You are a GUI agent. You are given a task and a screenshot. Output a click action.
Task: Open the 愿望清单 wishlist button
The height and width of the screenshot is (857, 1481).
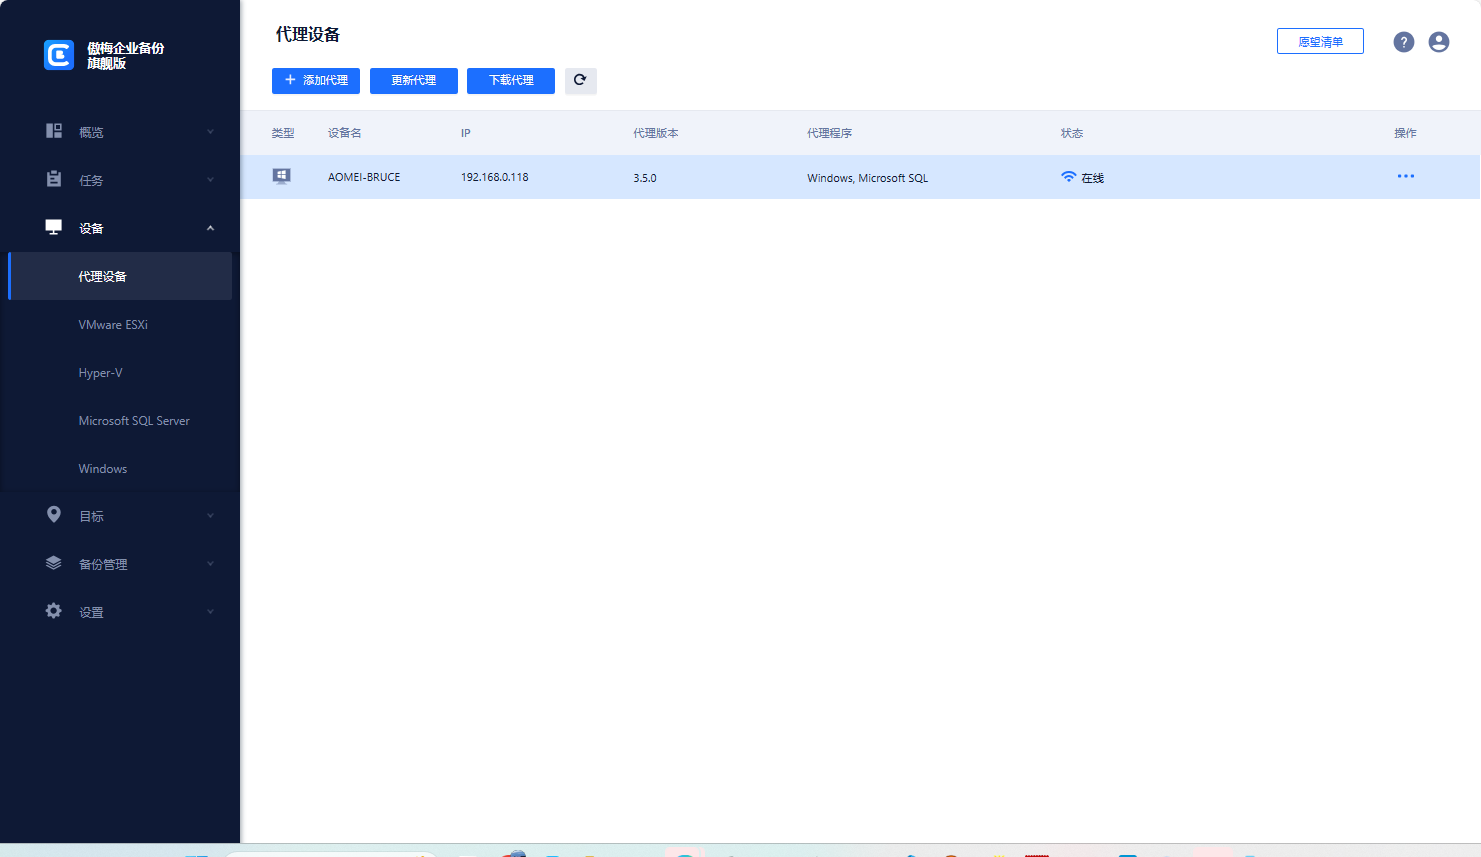(1320, 42)
